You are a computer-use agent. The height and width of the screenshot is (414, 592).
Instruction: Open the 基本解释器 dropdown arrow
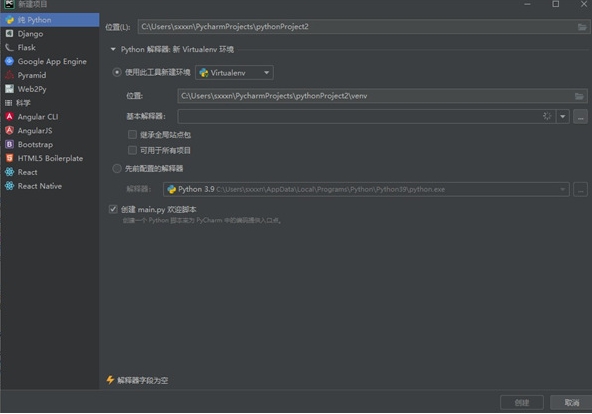pyautogui.click(x=563, y=117)
